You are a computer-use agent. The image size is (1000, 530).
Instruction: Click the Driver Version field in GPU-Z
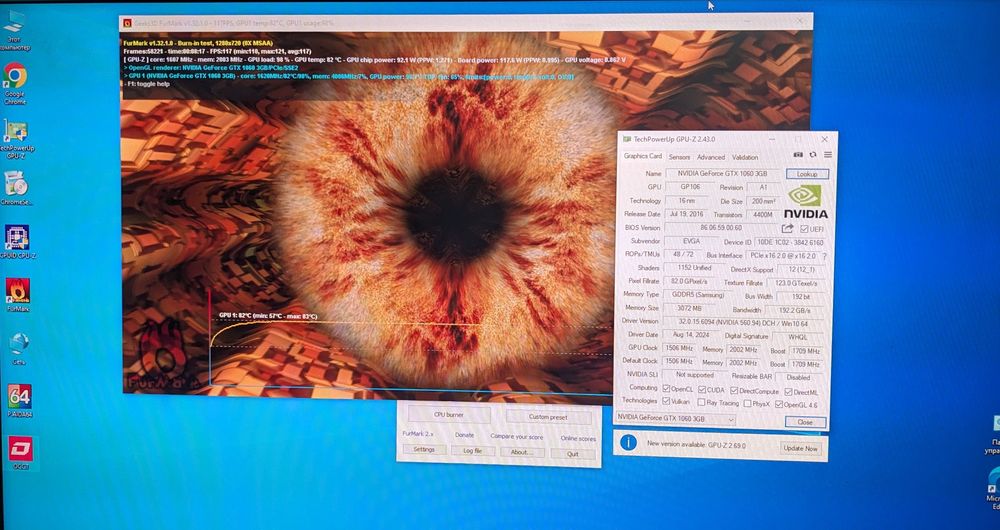coord(745,322)
